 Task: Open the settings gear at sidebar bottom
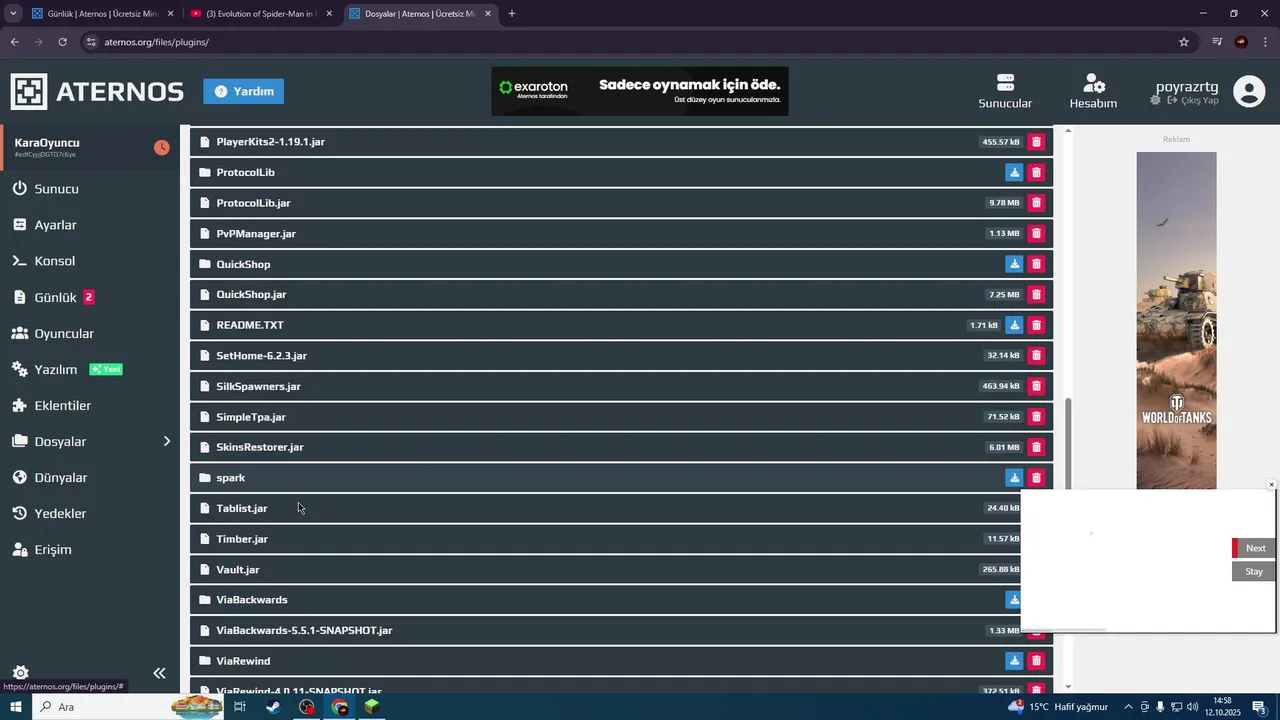pos(20,673)
